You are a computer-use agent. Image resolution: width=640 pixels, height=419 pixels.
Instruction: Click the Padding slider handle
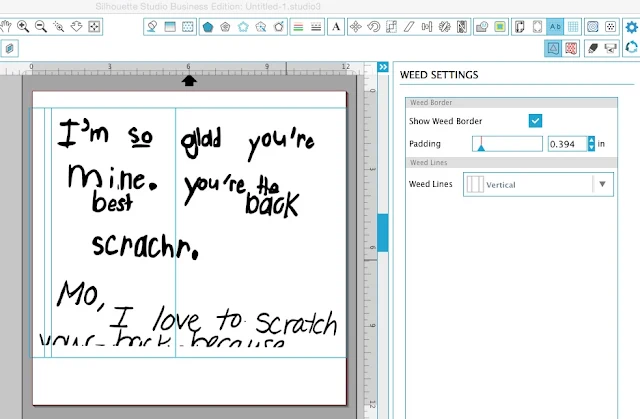pos(481,145)
